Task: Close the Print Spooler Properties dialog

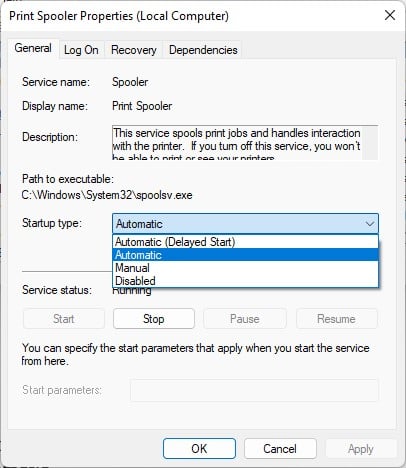Action: (390, 15)
